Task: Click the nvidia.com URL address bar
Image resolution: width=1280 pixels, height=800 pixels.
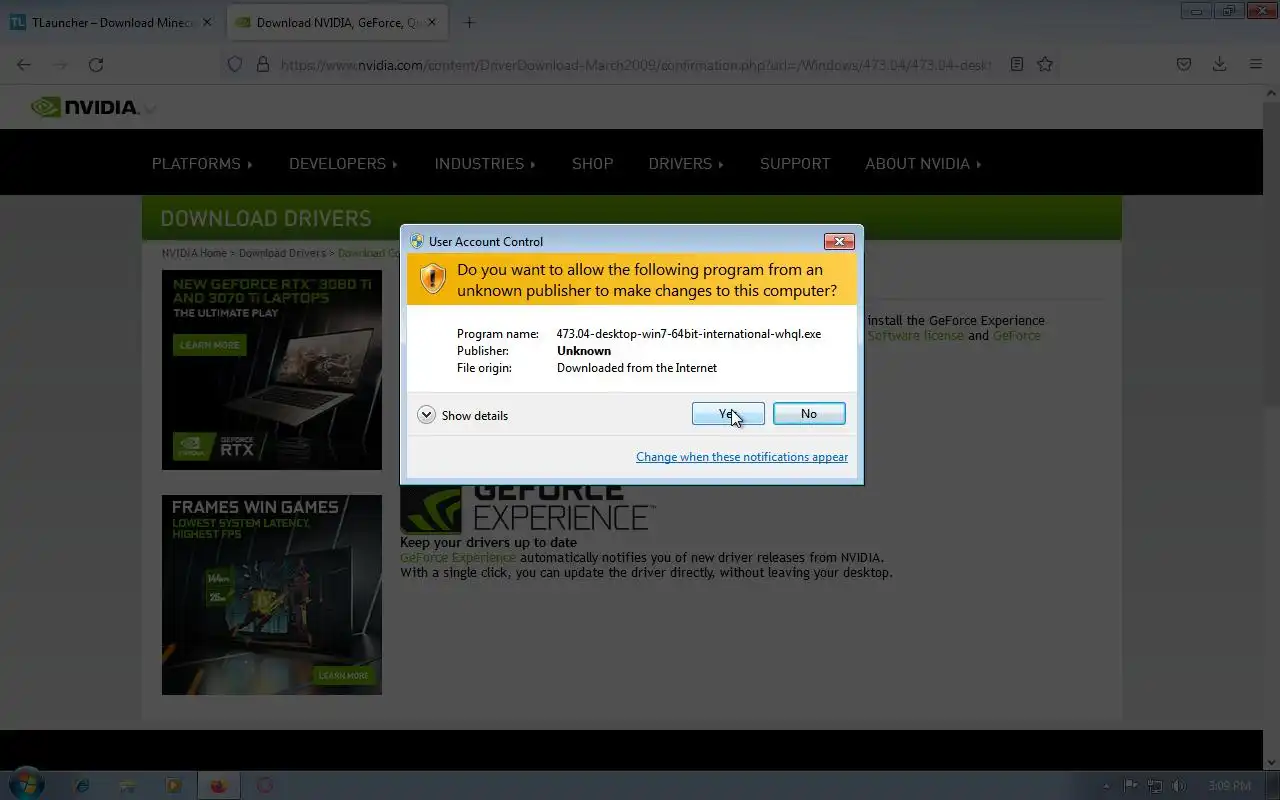Action: (635, 64)
